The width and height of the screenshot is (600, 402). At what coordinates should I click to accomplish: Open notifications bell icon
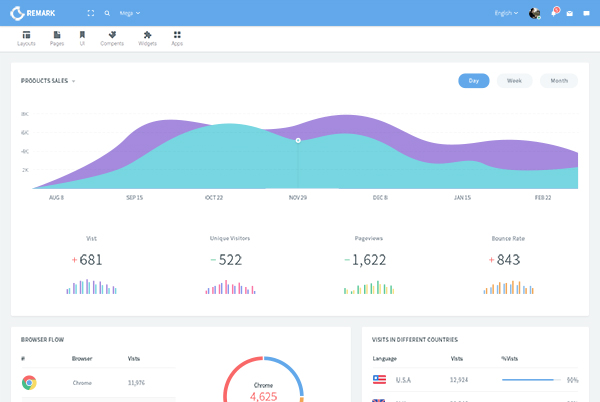(x=554, y=13)
